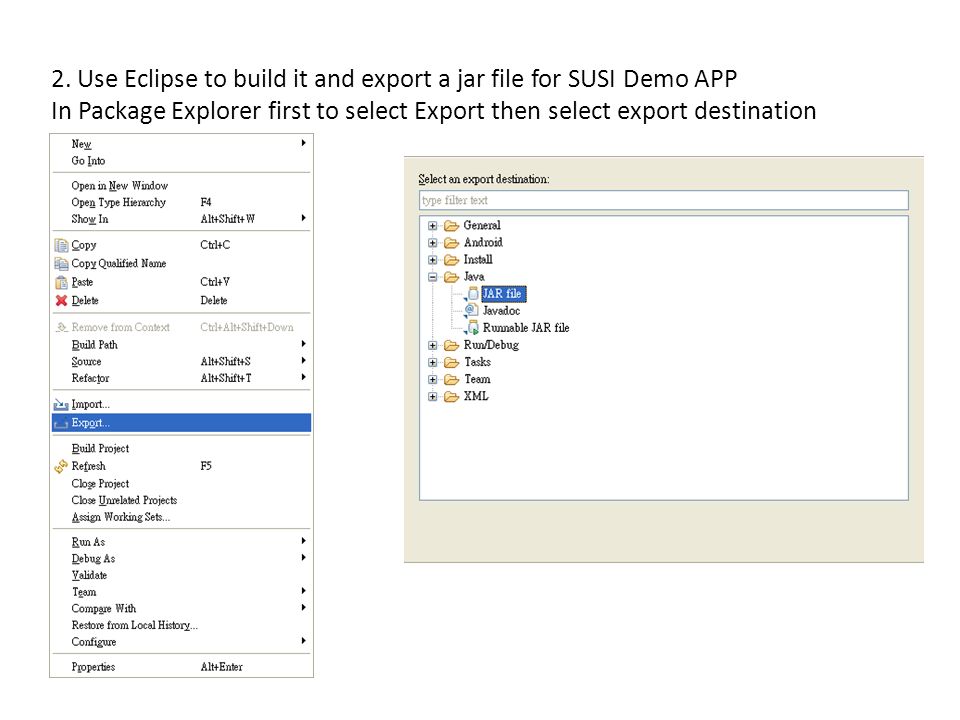Click the red X Delete icon

tap(61, 301)
